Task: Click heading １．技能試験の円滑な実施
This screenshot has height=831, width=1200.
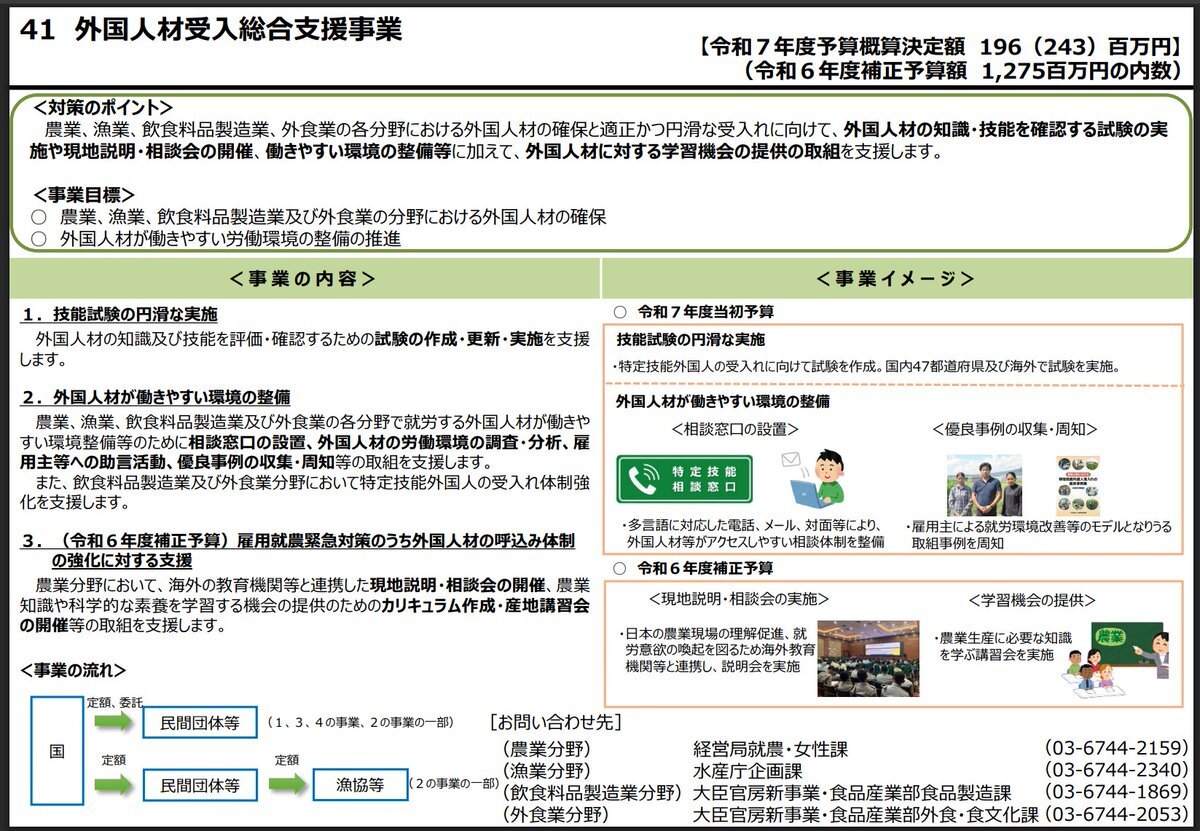Action: coord(119,315)
